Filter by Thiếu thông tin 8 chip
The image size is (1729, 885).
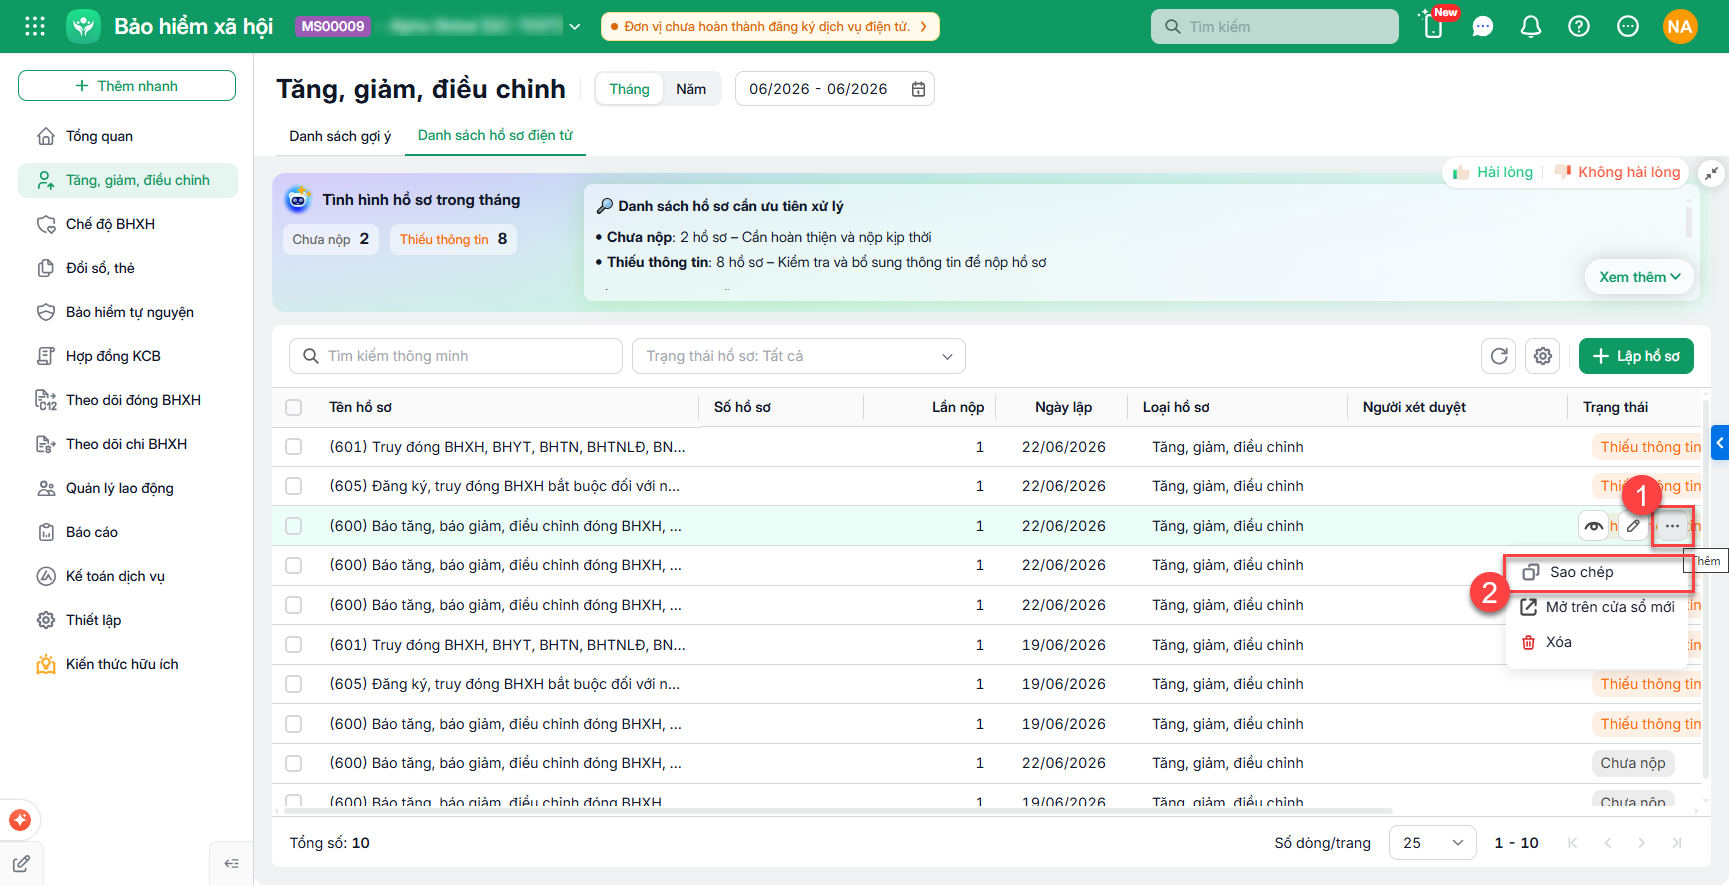tap(453, 239)
